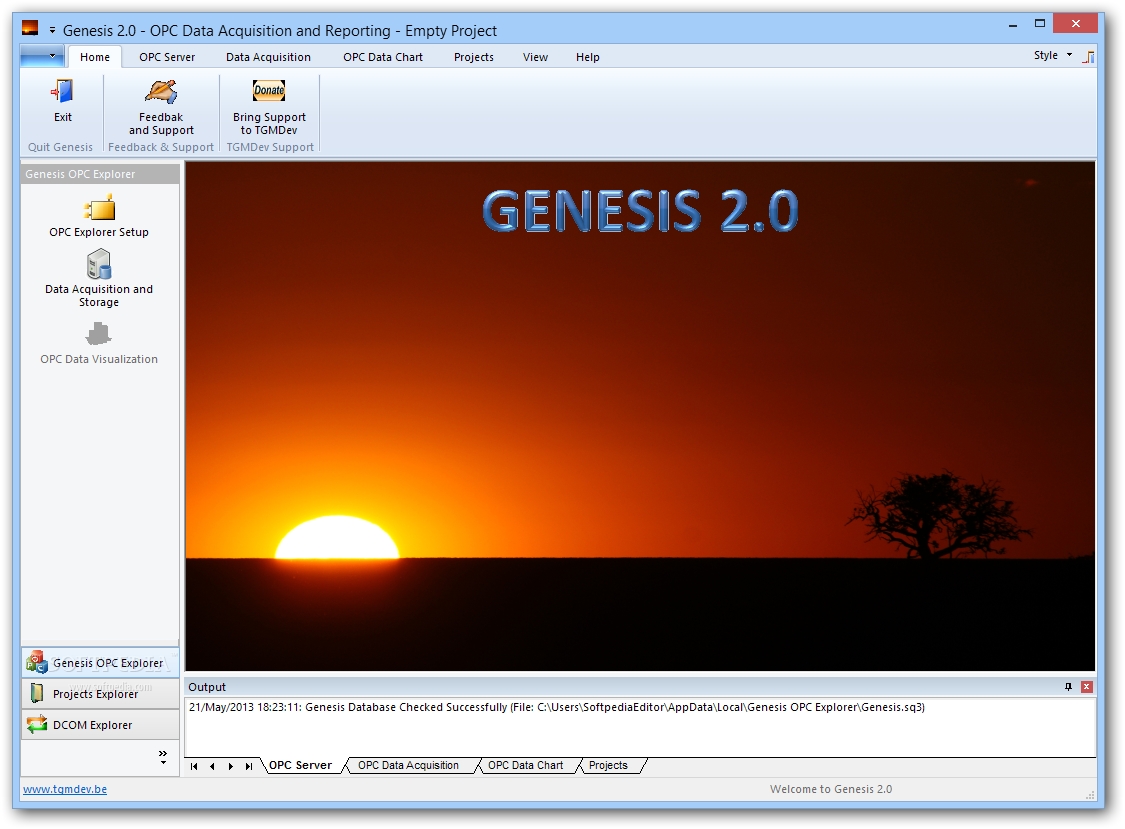Image resolution: width=1125 pixels, height=829 pixels.
Task: Switch to the Home ribbon tab
Action: pos(95,57)
